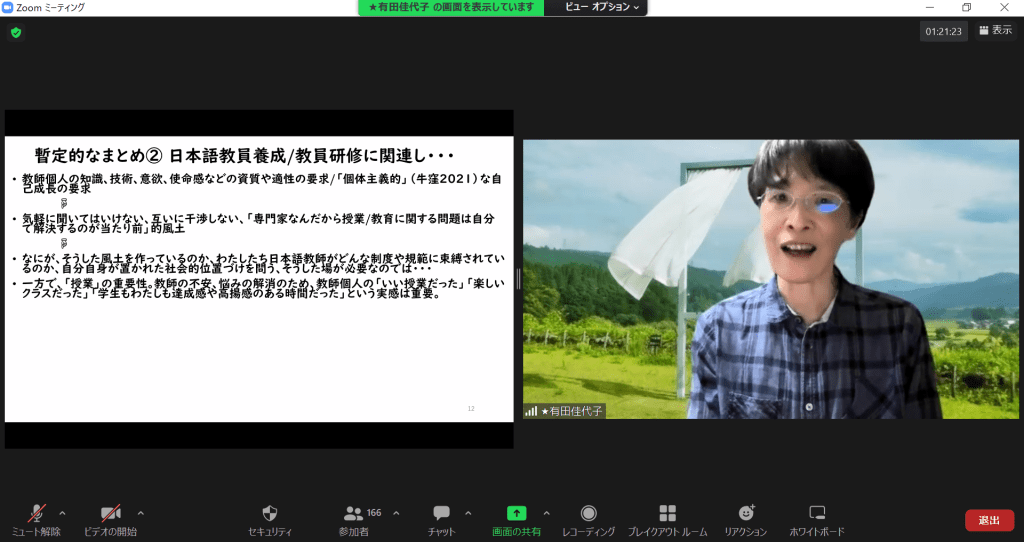This screenshot has height=542, width=1024.
Task: Expand video options arrow beside camera
Action: 140,512
